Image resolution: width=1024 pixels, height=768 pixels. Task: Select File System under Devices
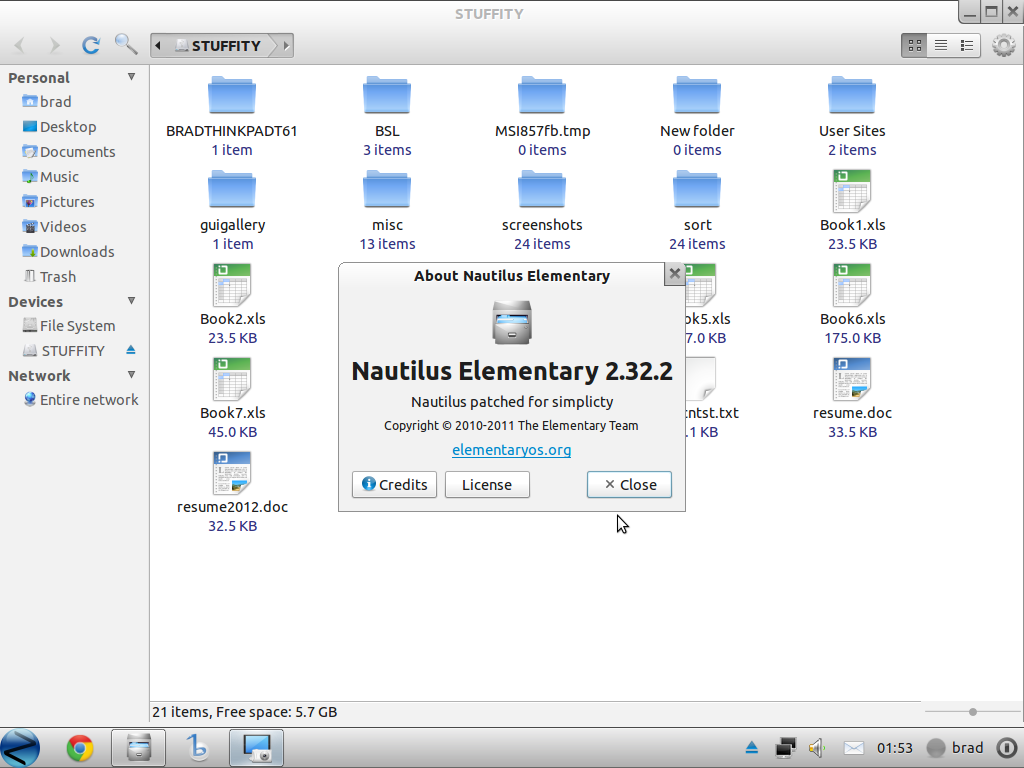pos(69,326)
